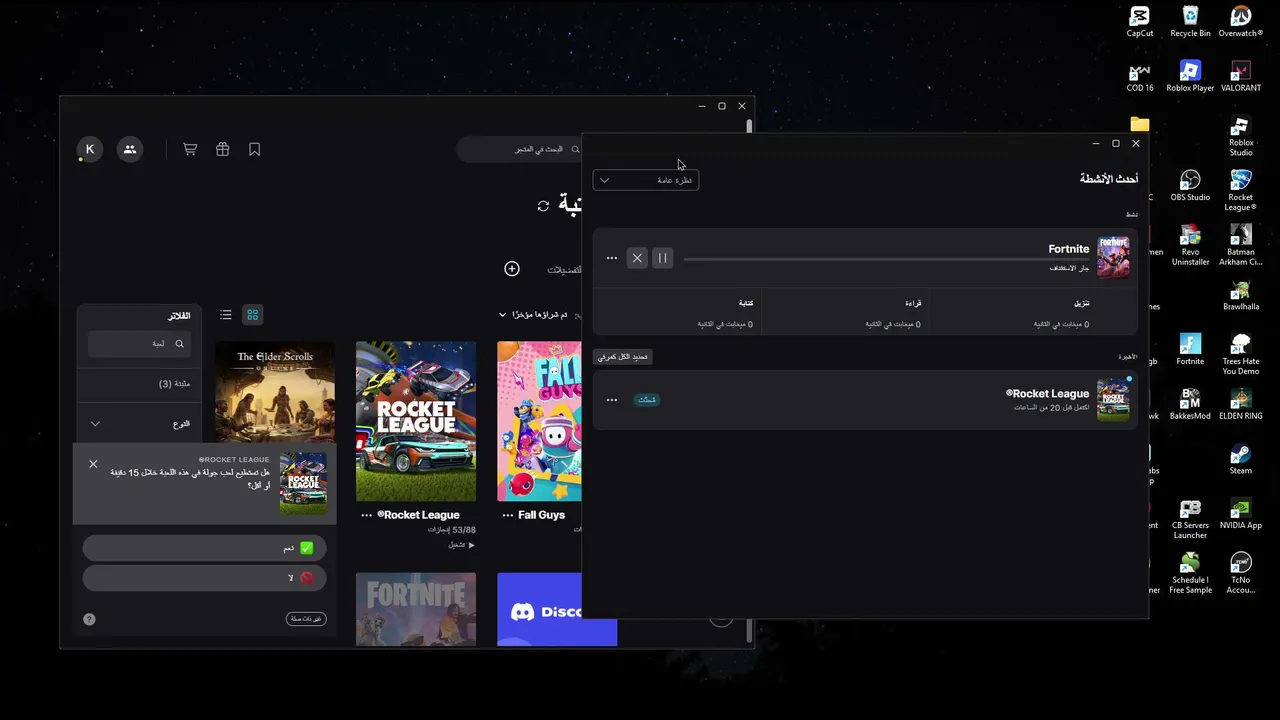Click the Fortnite title in downloads

point(1069,249)
